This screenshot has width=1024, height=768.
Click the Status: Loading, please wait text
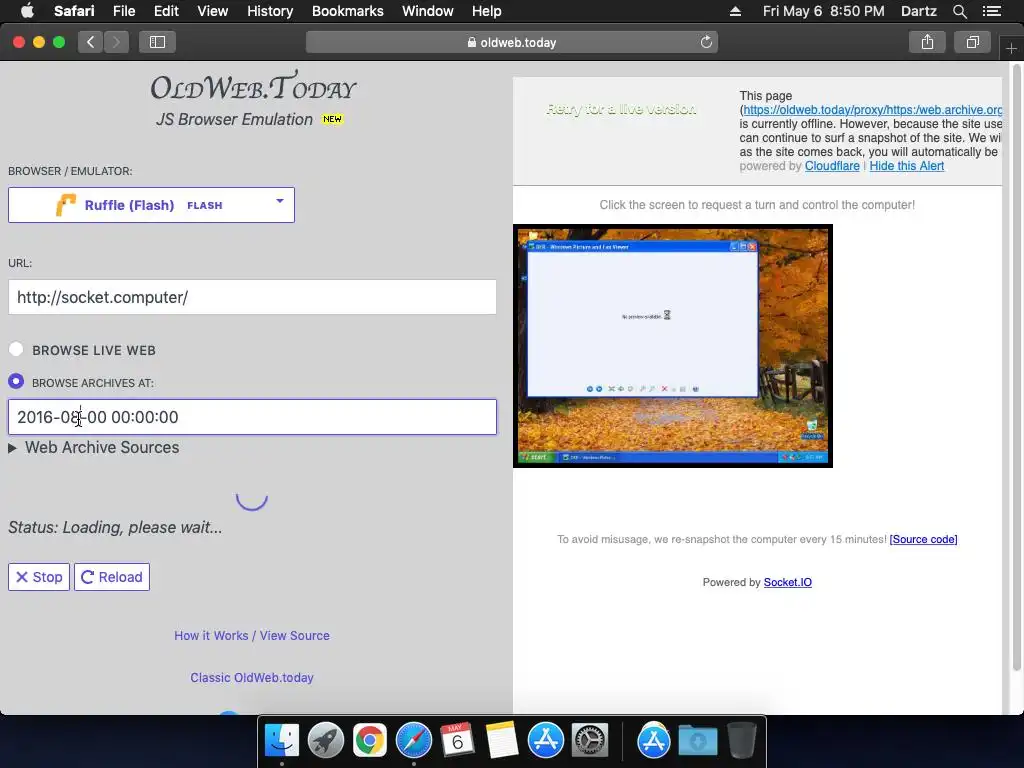[115, 528]
